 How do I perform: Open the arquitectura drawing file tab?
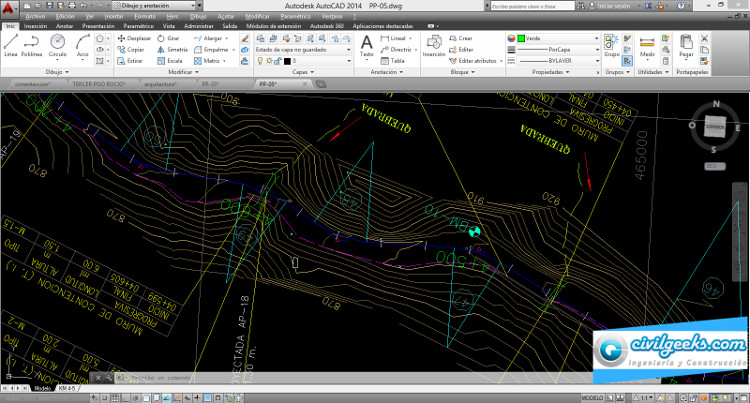pos(159,85)
